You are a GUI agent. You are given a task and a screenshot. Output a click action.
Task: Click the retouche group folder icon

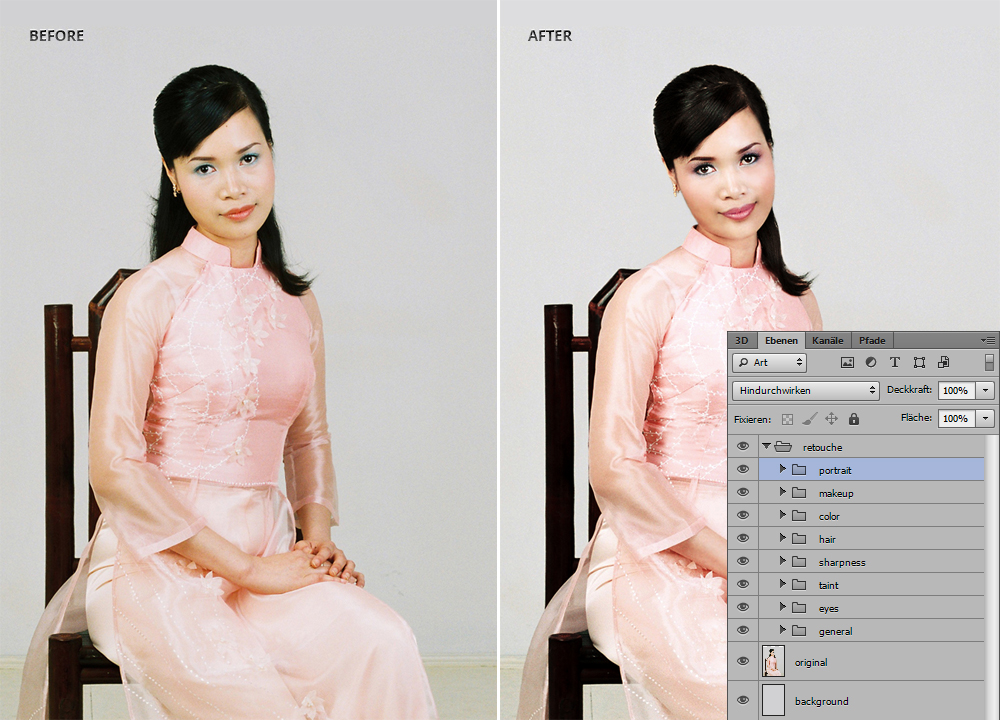pos(783,446)
